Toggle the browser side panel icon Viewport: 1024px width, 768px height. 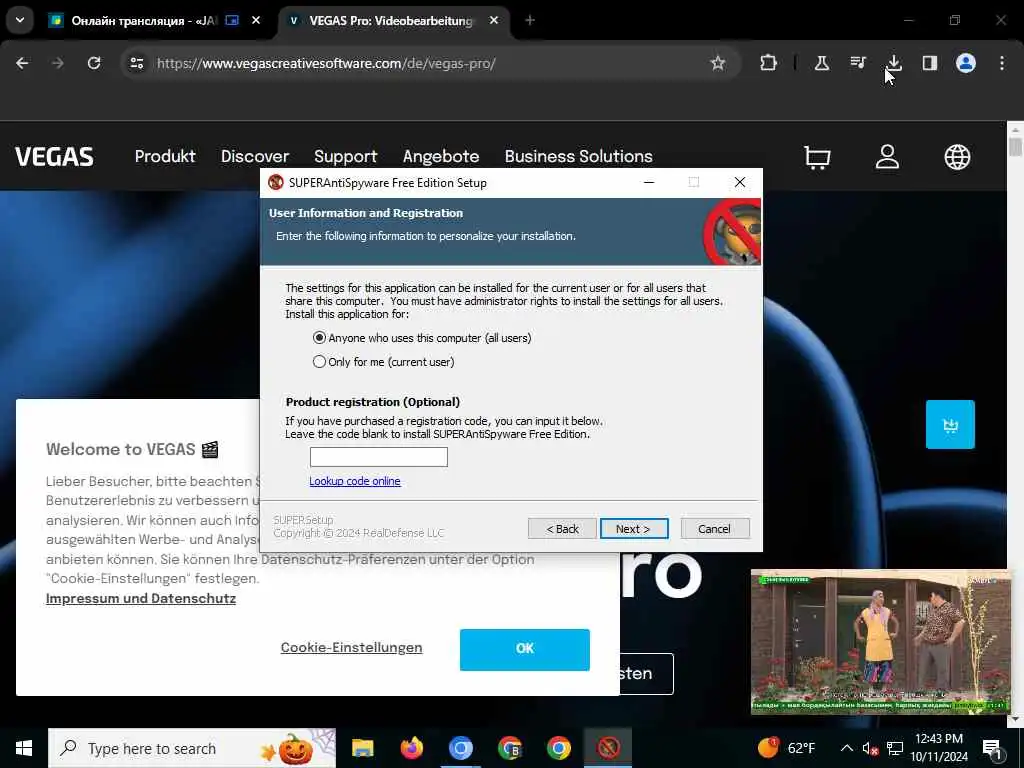(x=930, y=63)
